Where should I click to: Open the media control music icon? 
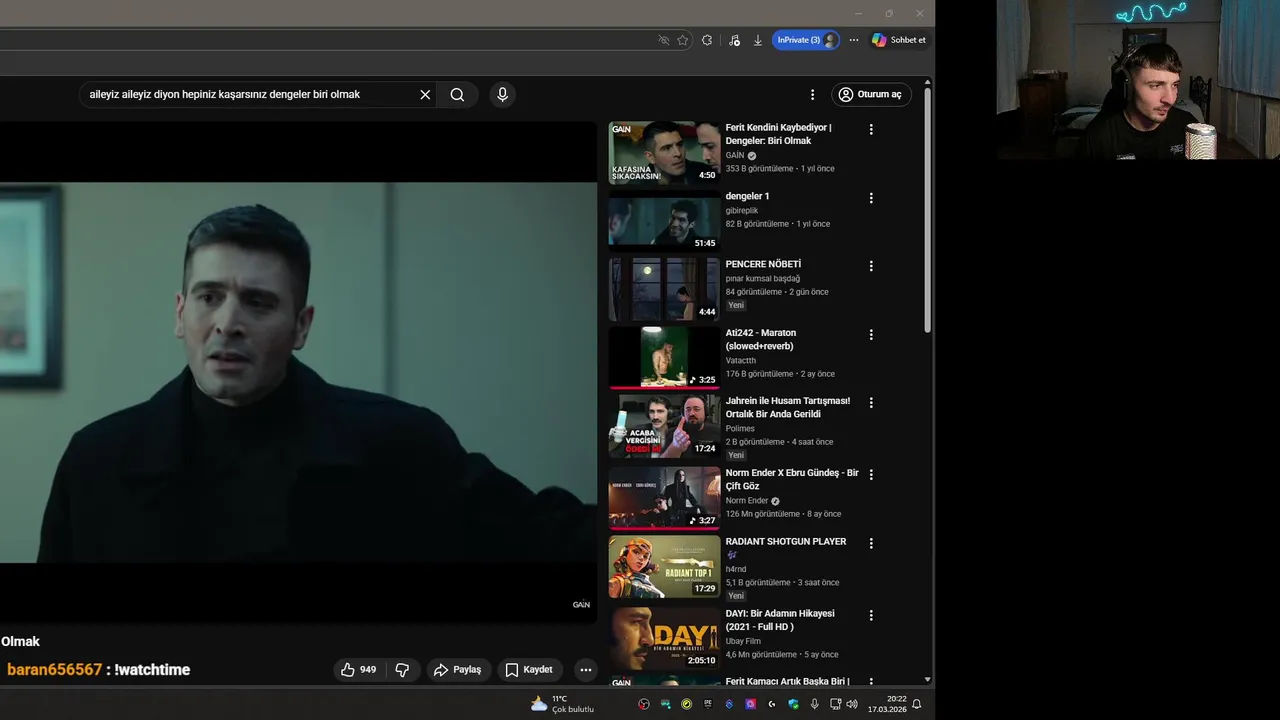click(734, 40)
